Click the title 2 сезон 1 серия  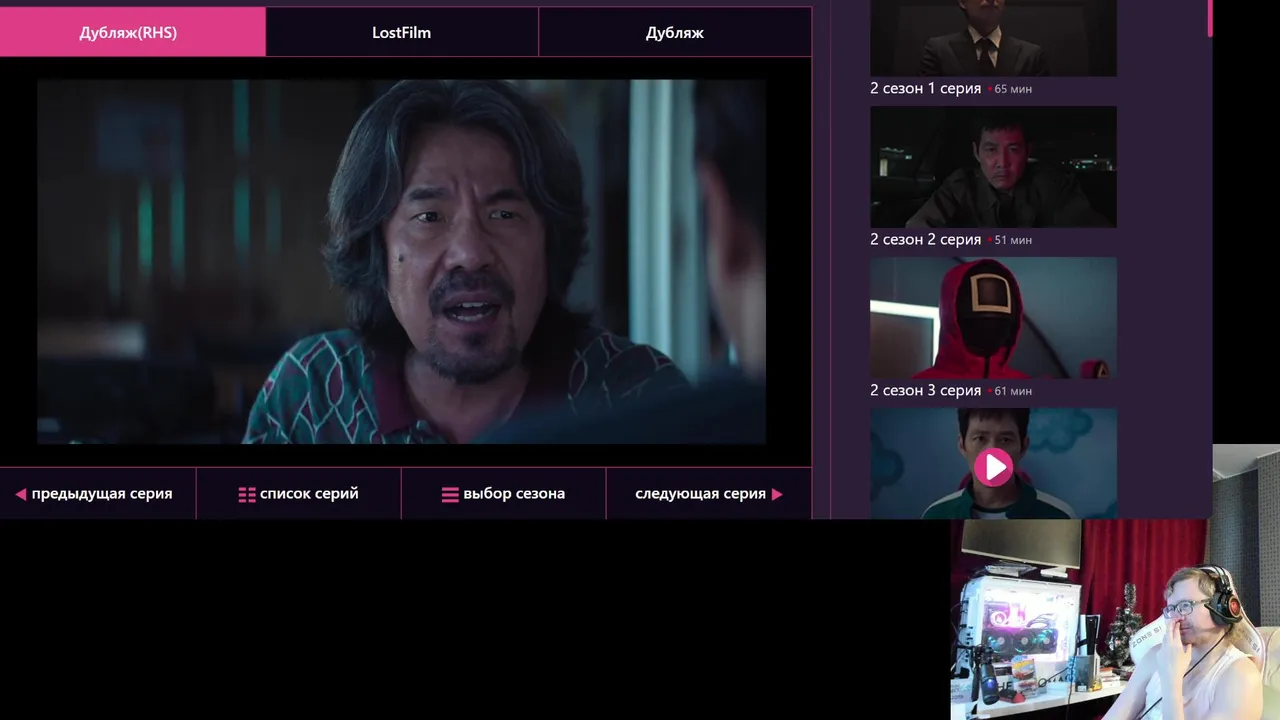pos(925,88)
